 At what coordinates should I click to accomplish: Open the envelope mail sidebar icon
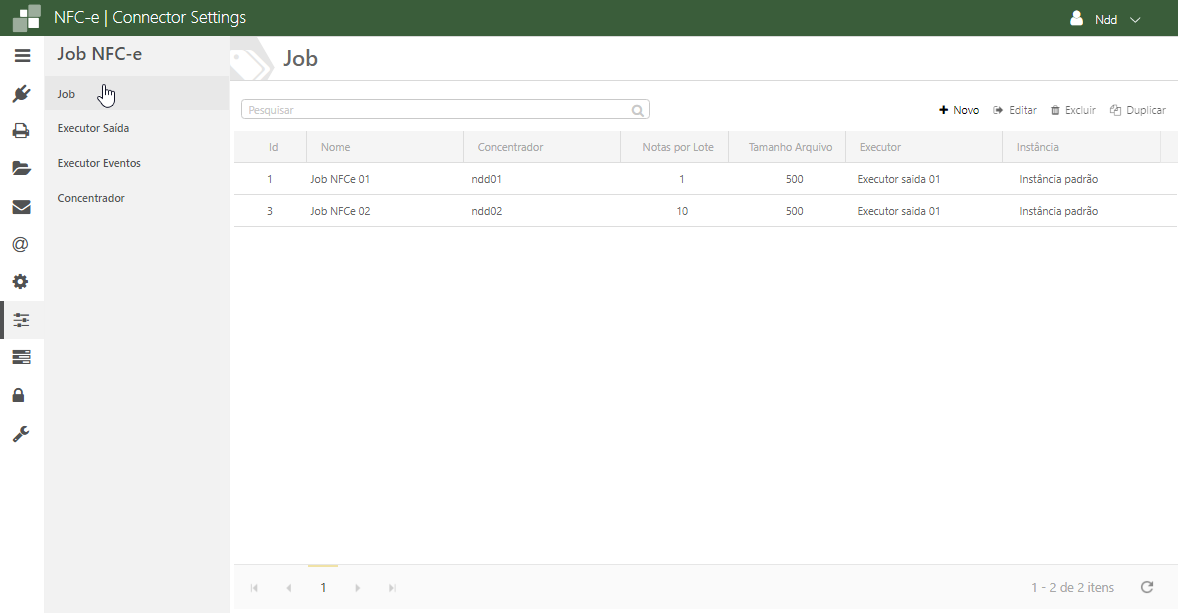pyautogui.click(x=21, y=207)
